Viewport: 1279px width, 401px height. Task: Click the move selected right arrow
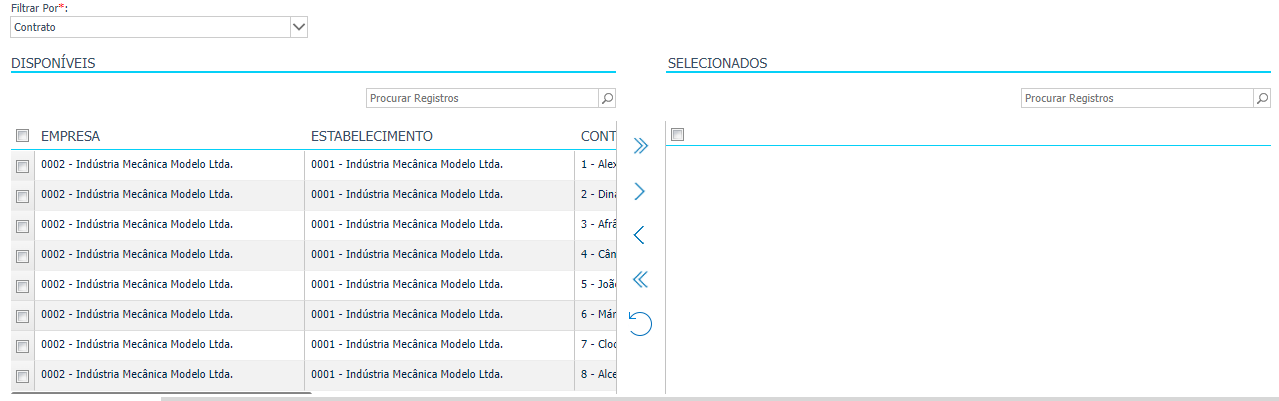641,191
